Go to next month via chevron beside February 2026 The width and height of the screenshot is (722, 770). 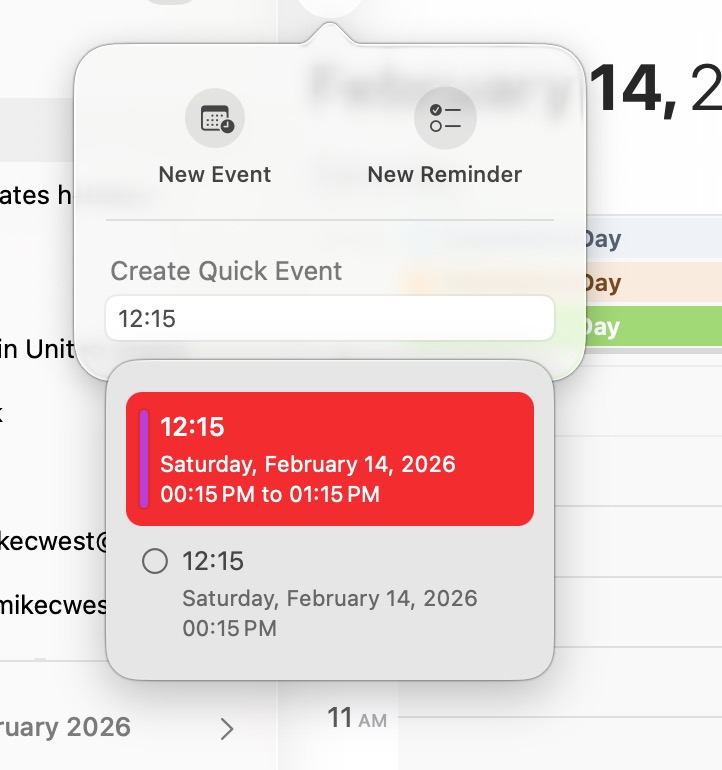226,729
